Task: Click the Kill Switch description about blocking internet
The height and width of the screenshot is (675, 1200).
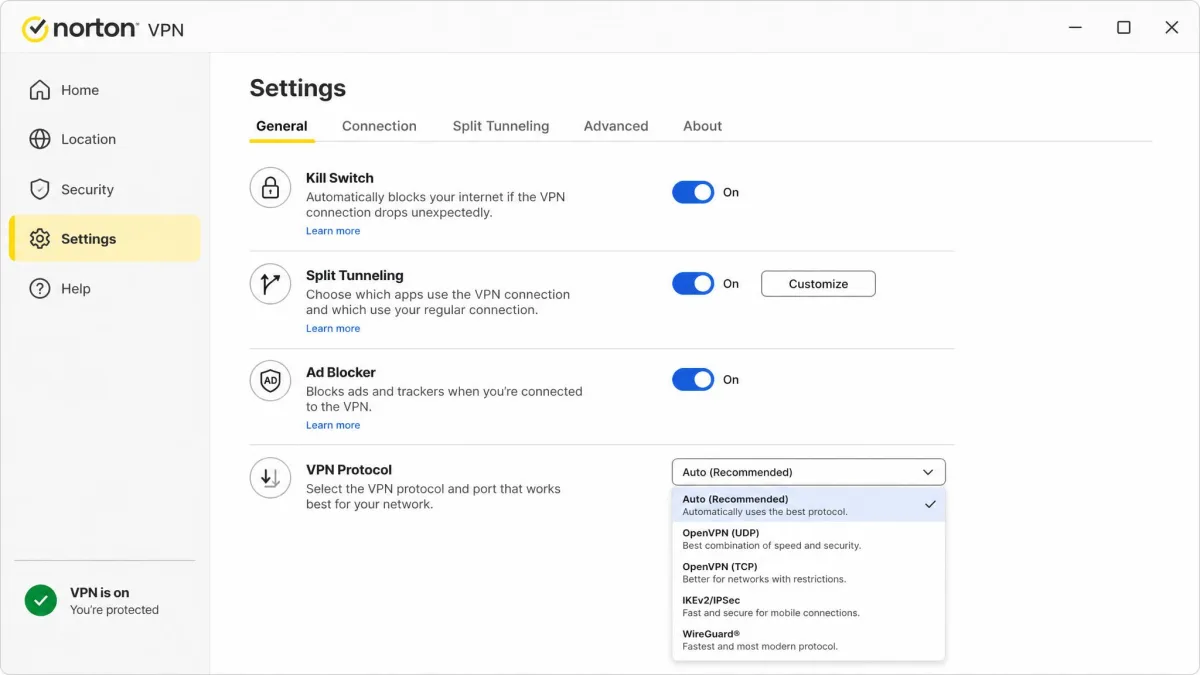Action: [436, 205]
